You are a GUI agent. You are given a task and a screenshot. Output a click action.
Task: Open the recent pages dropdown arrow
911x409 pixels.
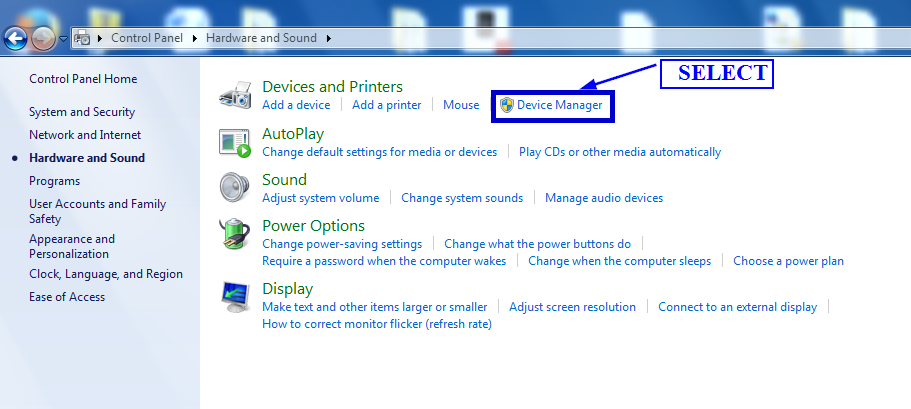pyautogui.click(x=64, y=38)
